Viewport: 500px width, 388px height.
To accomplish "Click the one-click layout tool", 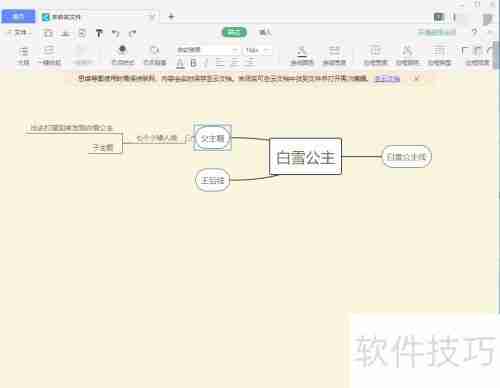I will [x=49, y=56].
